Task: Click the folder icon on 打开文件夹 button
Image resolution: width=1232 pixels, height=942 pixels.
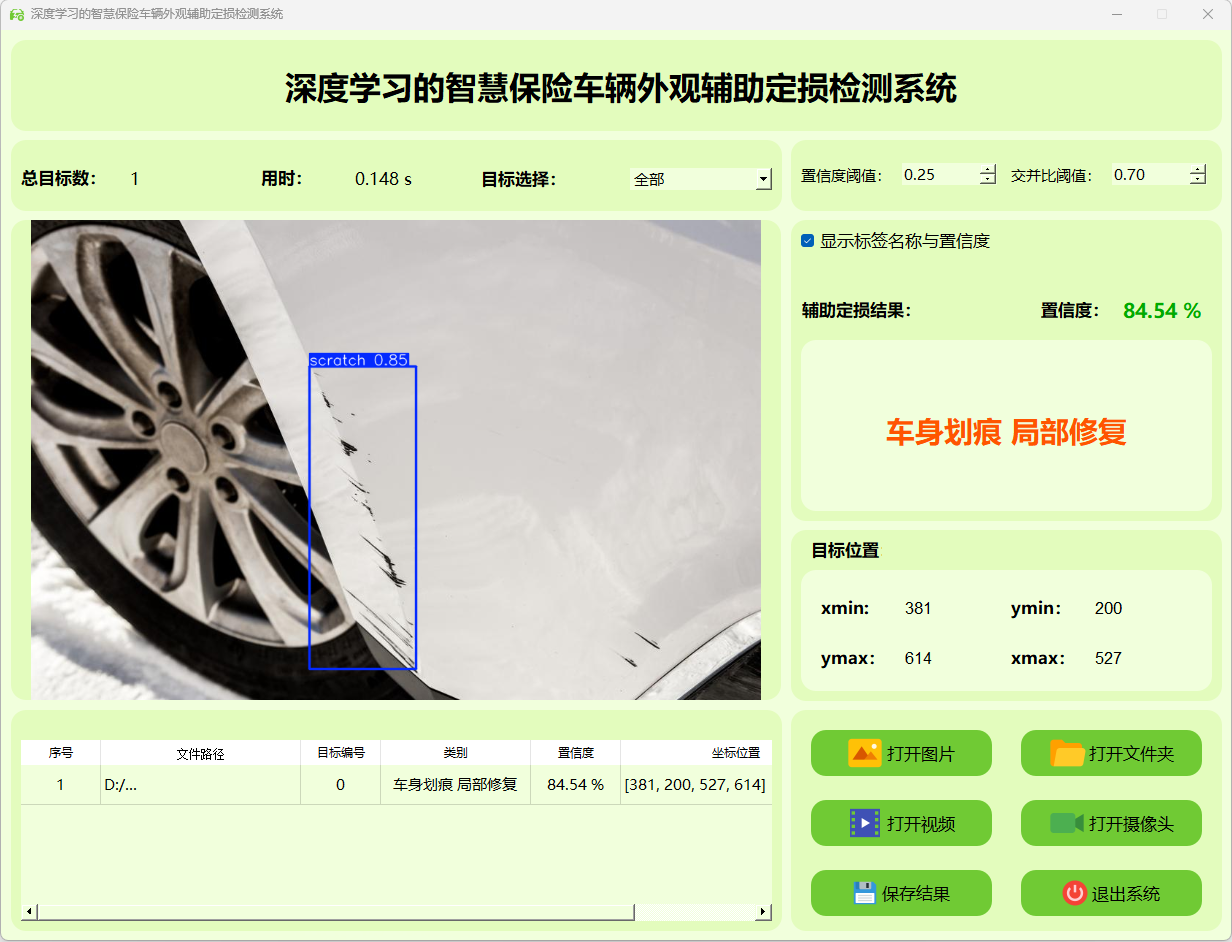Action: point(1067,753)
